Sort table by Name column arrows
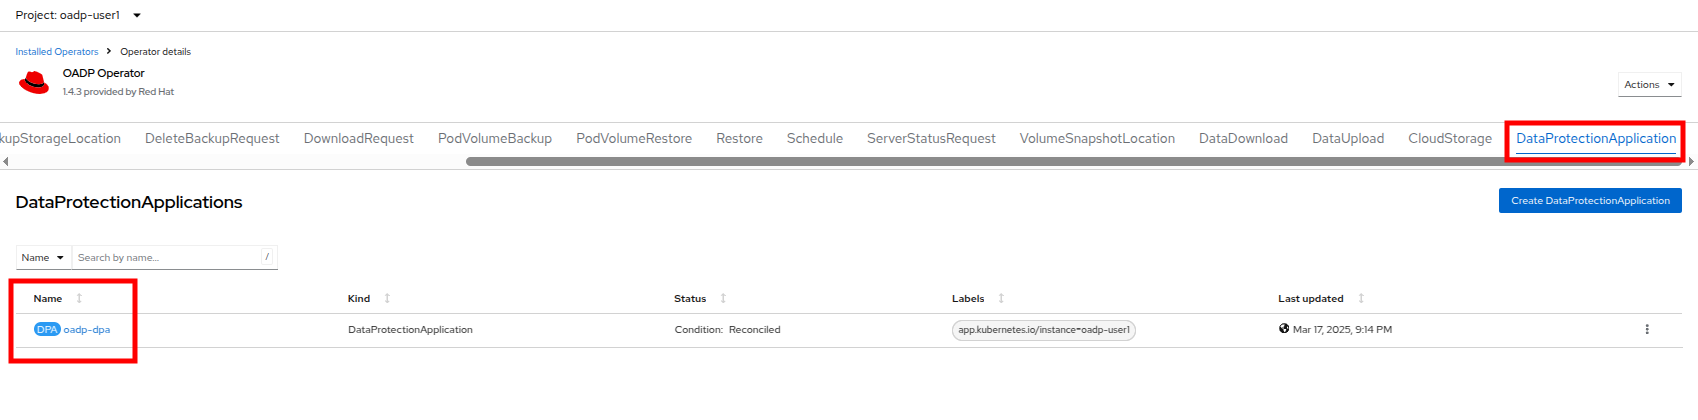The image size is (1698, 420). coord(79,298)
